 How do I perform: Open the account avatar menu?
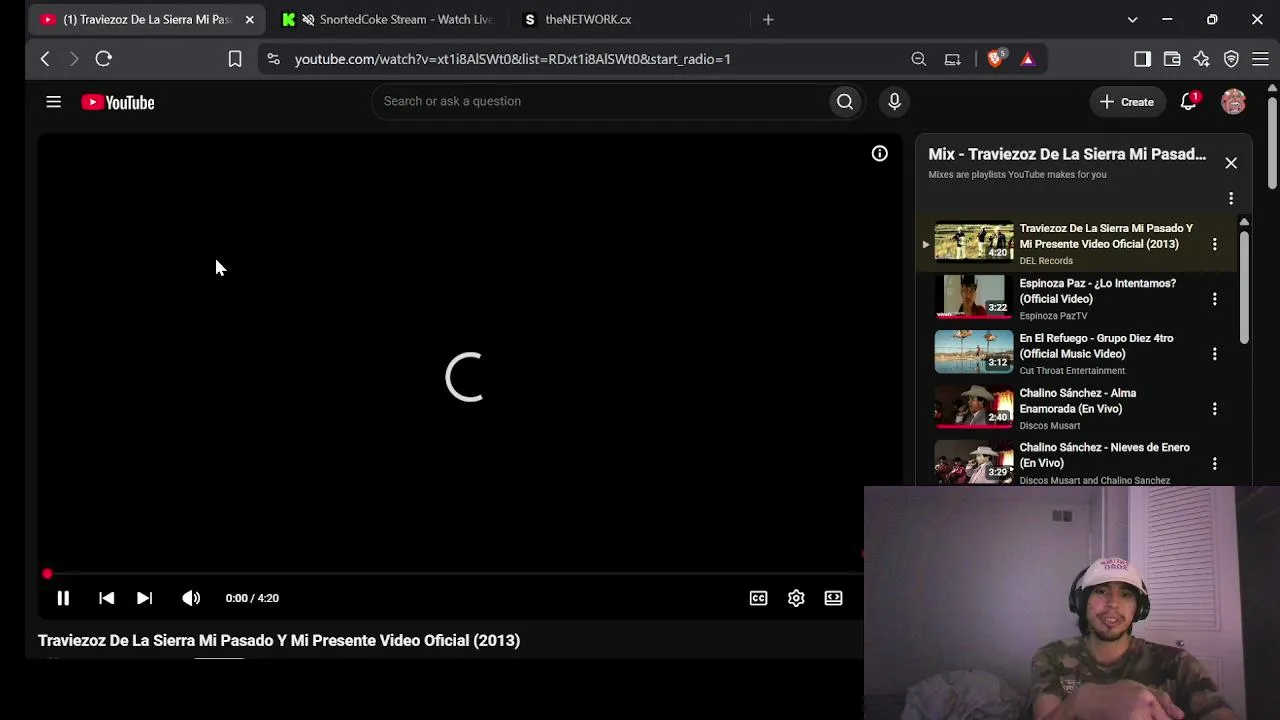tap(1233, 102)
